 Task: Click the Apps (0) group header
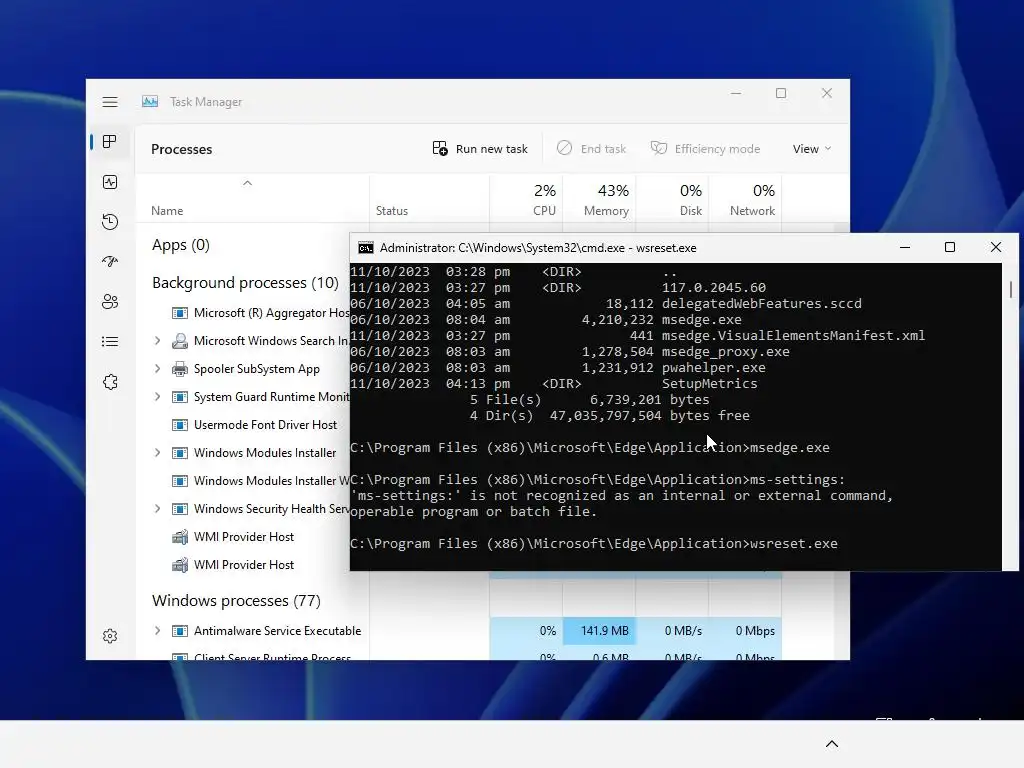point(181,245)
